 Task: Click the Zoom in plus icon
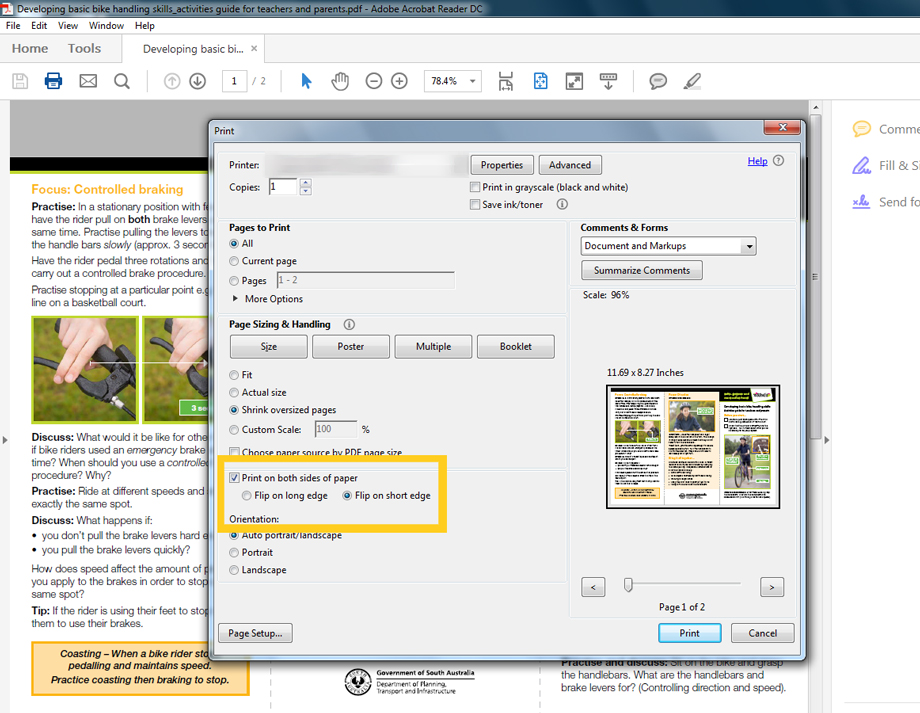[x=400, y=81]
